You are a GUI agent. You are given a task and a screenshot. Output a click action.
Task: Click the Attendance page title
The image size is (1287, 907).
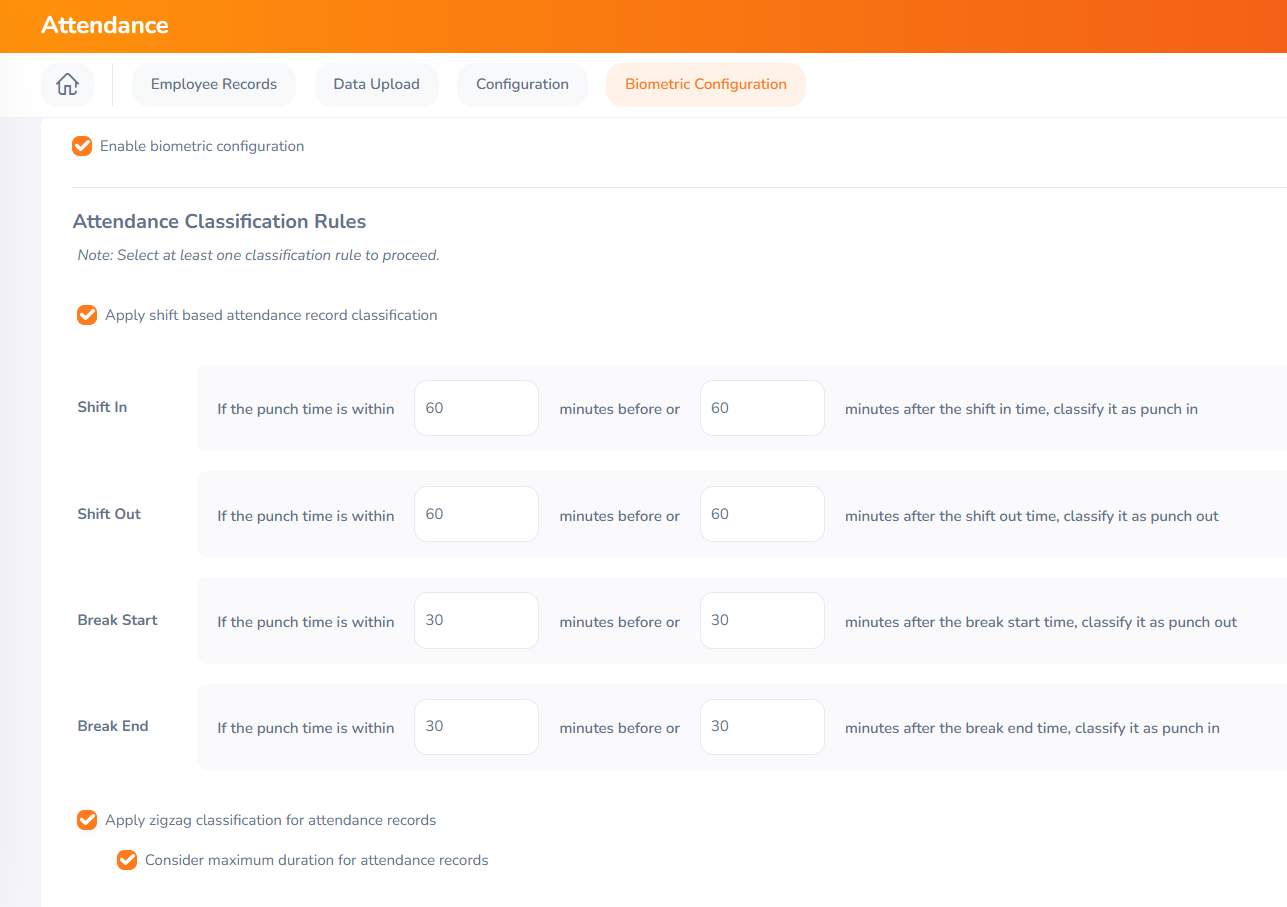point(105,25)
